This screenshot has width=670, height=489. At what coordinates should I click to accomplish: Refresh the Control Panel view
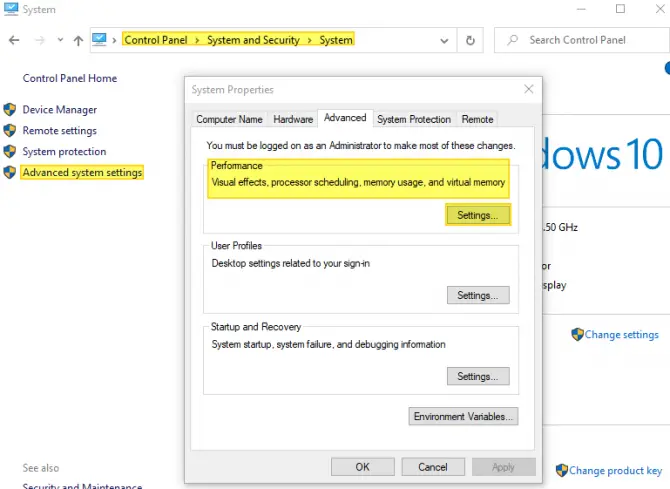(x=470, y=40)
